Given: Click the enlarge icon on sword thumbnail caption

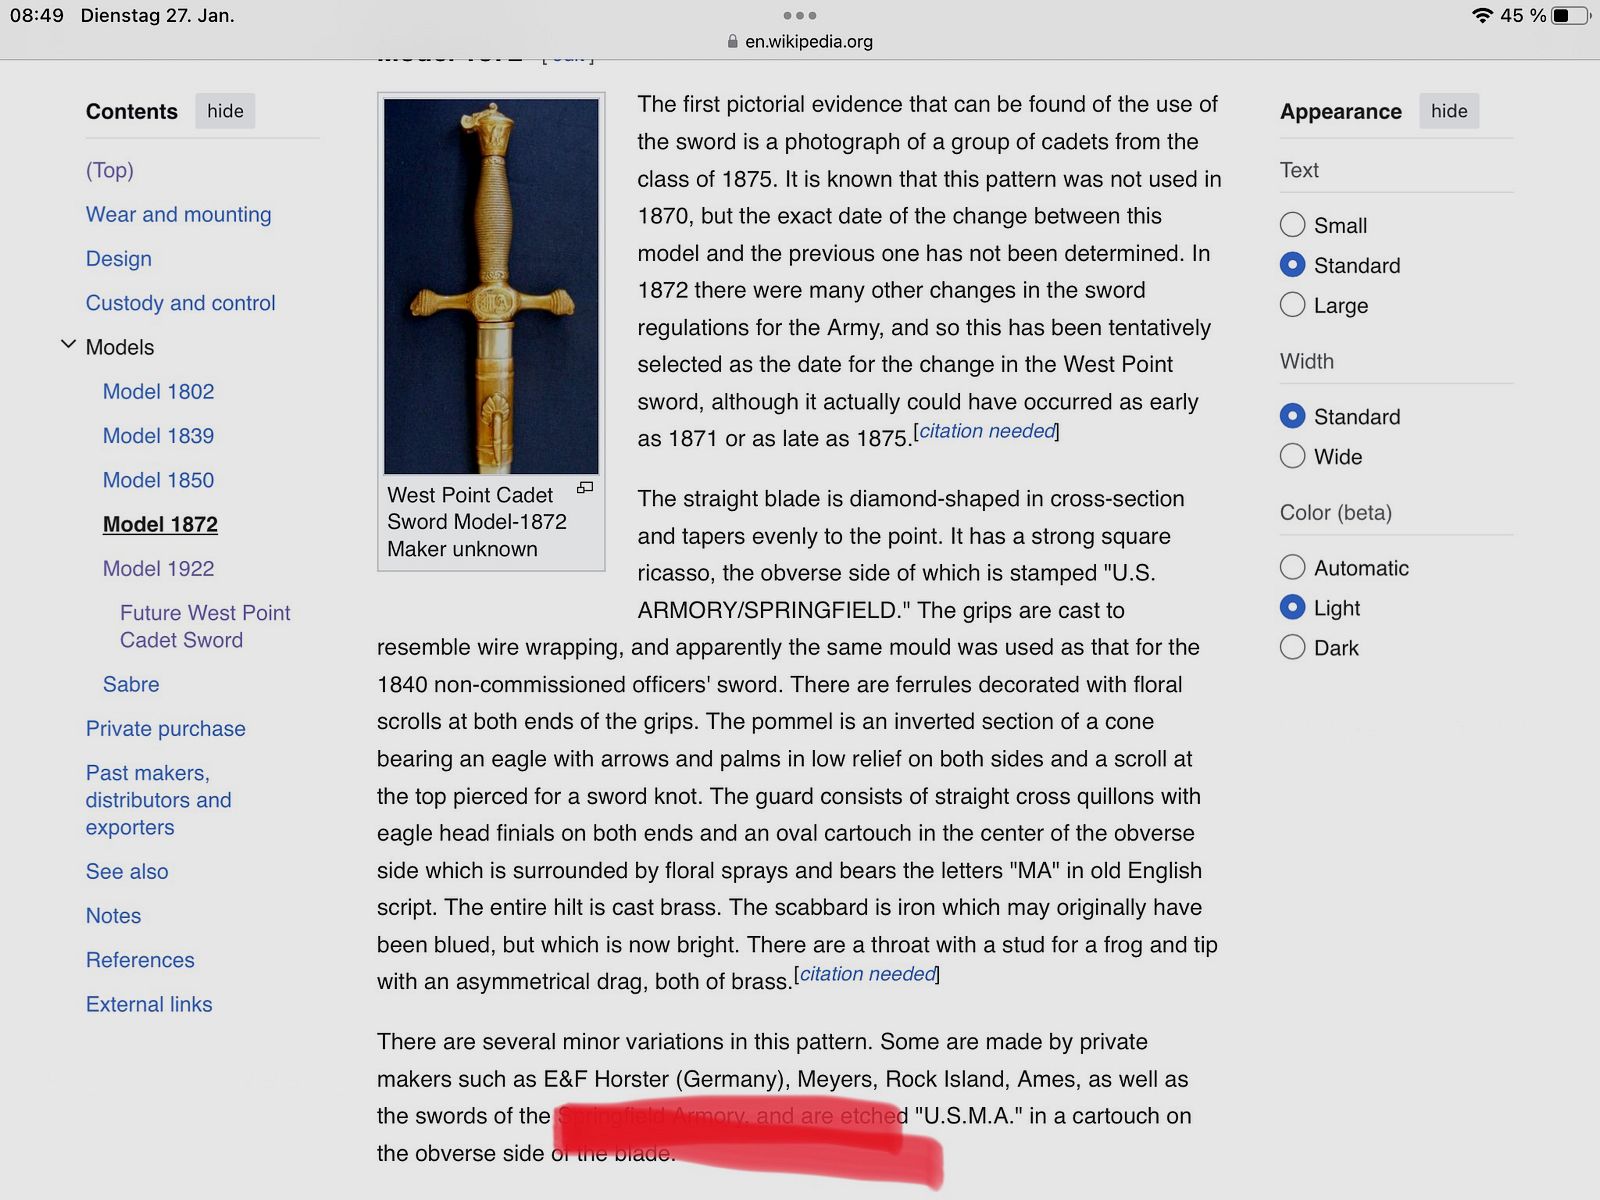Looking at the screenshot, I should click(x=585, y=488).
